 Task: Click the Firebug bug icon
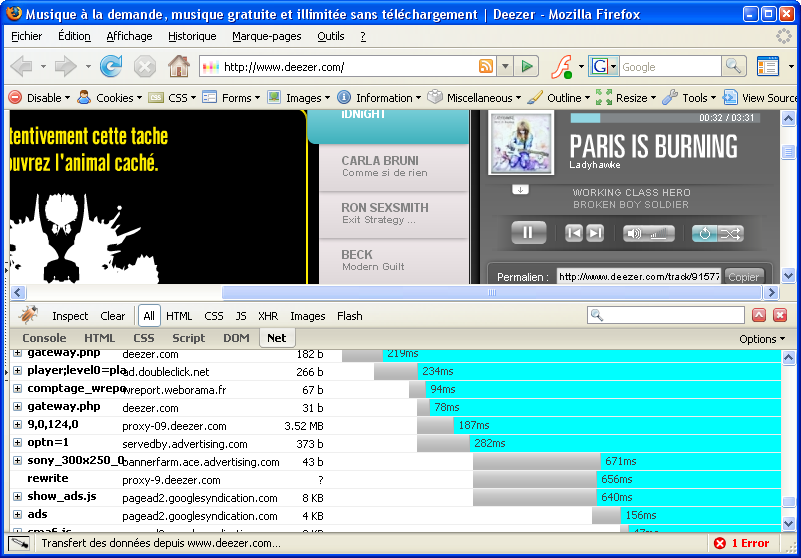[29, 315]
